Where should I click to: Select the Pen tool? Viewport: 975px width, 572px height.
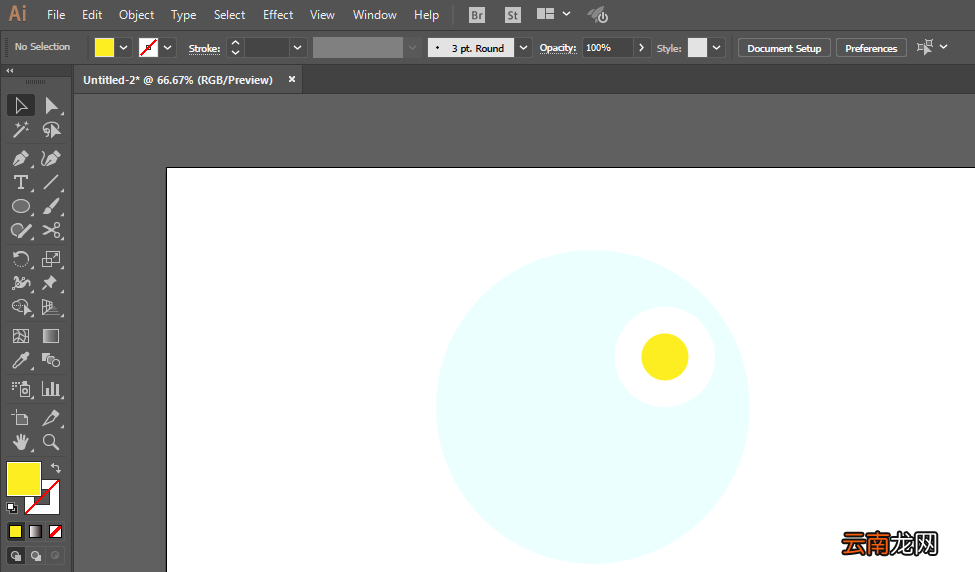click(21, 159)
